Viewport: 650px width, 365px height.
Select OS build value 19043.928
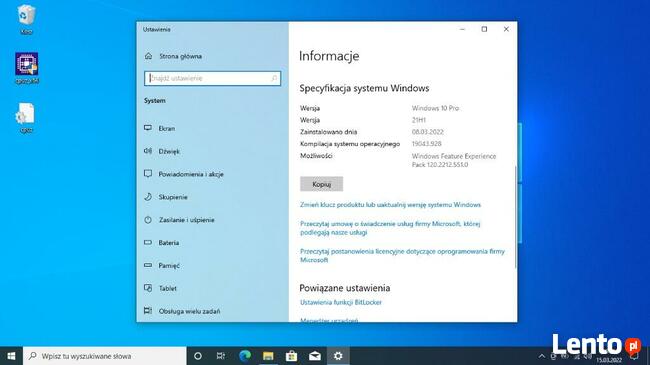[x=426, y=144]
